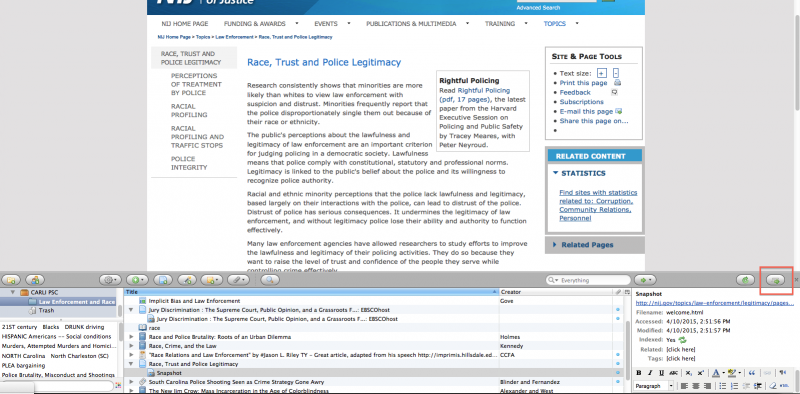Open the Rightful Policing pdf link
This screenshot has width=800, height=394.
click(474, 95)
